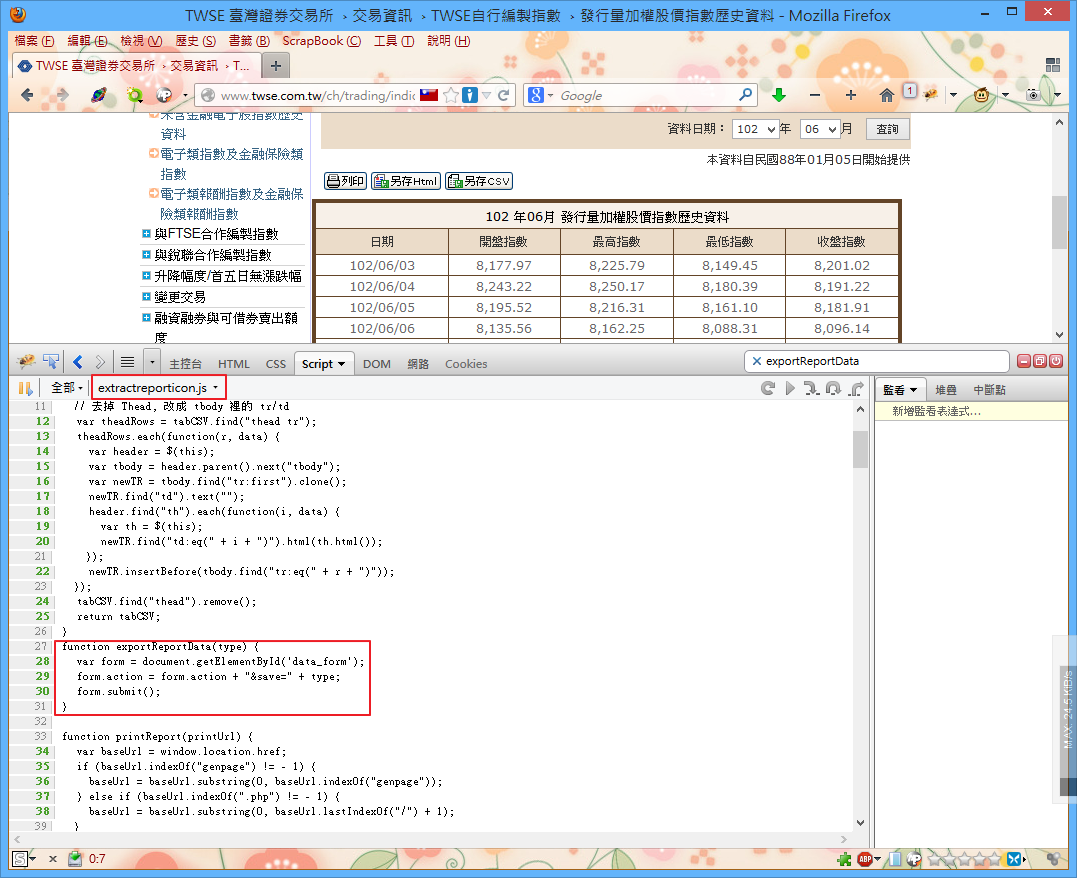Viewport: 1077px width, 878px height.
Task: Click the green download arrow icon
Action: coord(778,95)
